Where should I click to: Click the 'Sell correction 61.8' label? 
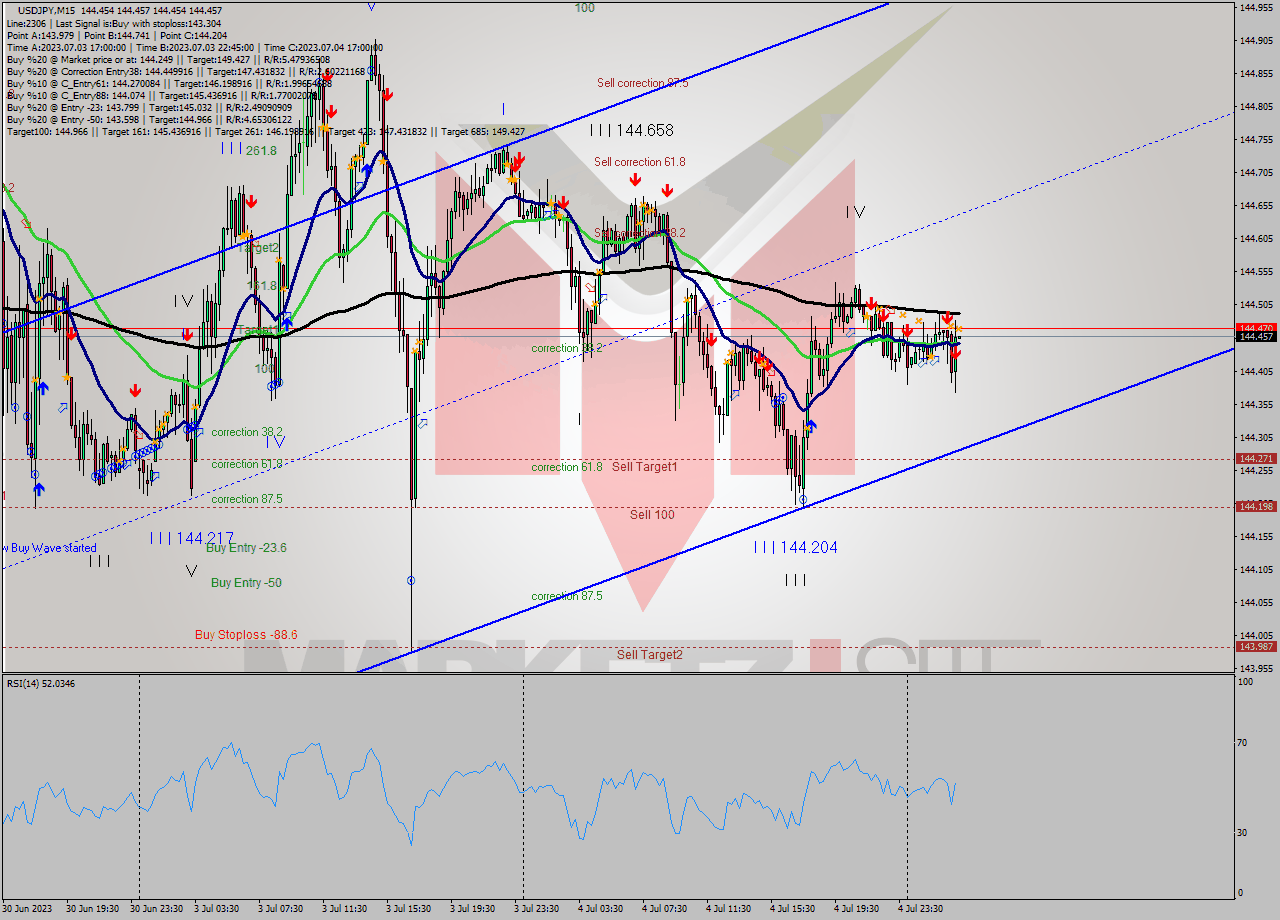pyautogui.click(x=639, y=162)
